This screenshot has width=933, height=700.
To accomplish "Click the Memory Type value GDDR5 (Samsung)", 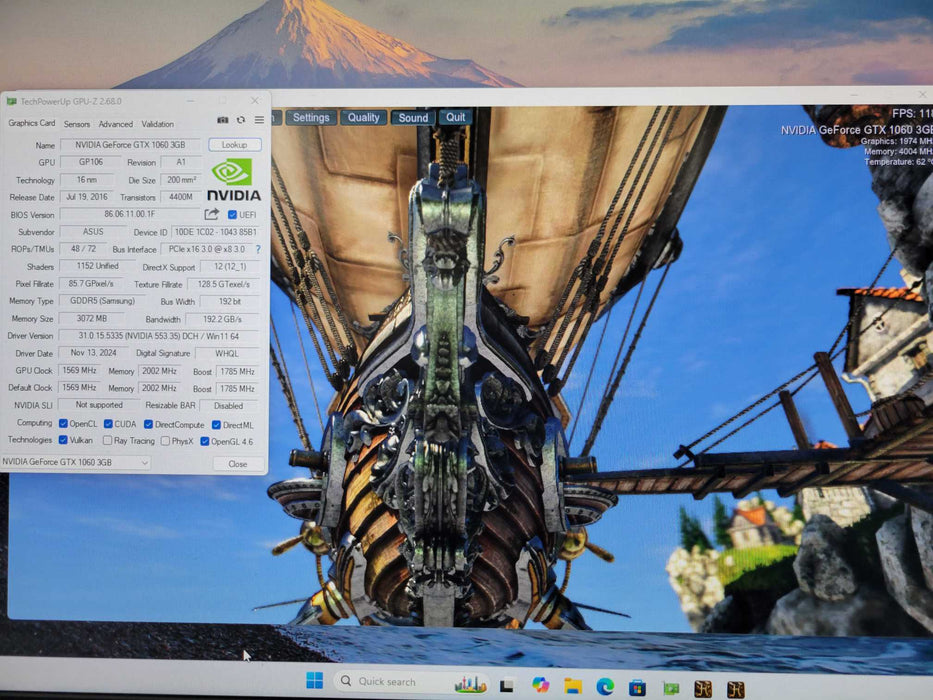I will [102, 301].
